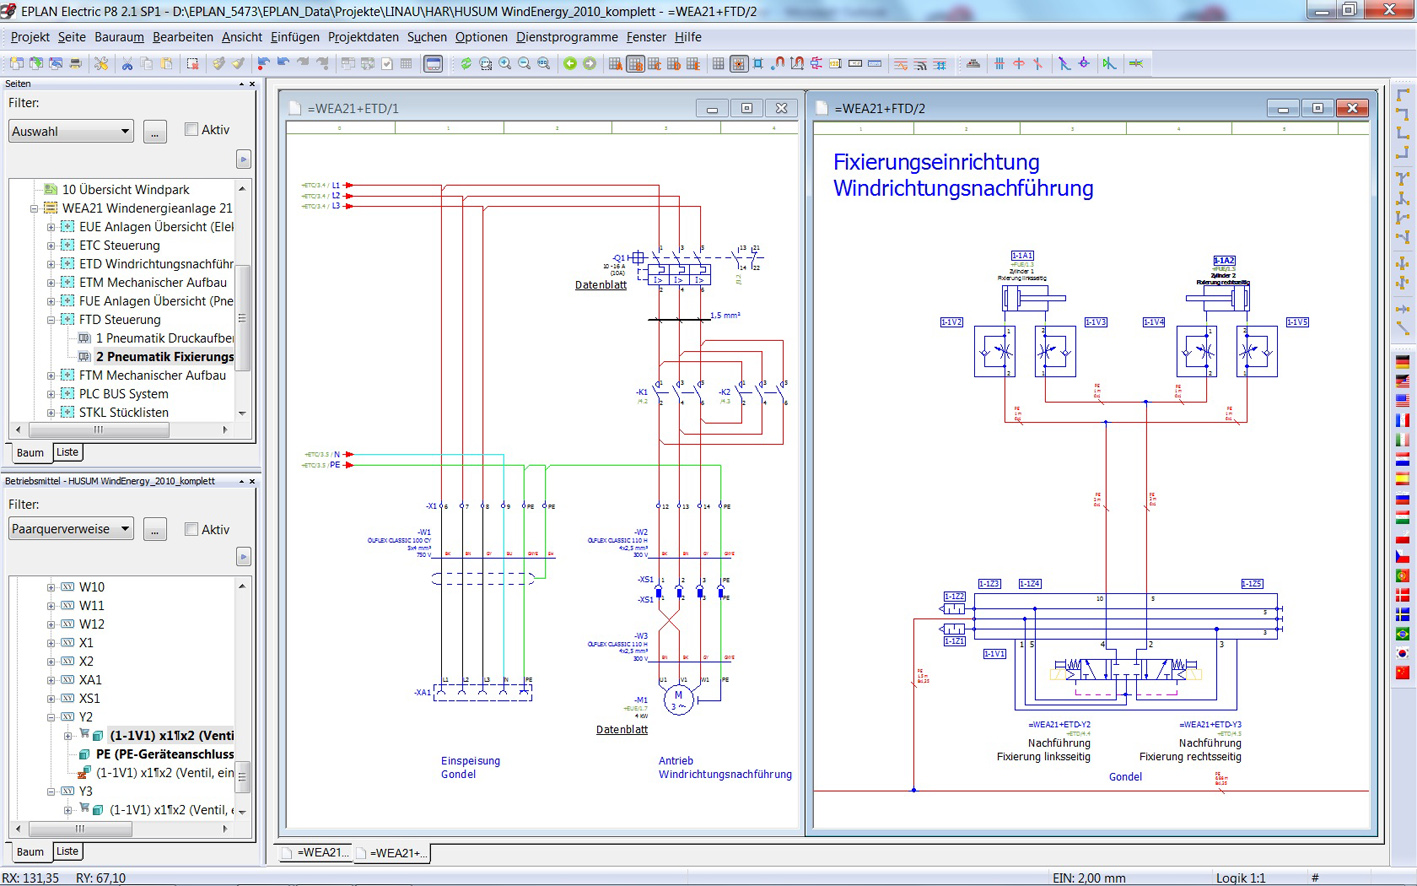Viewport: 1417px width, 886px height.
Task: Click the ellipsis button beside Auswahl filter
Action: click(x=155, y=131)
